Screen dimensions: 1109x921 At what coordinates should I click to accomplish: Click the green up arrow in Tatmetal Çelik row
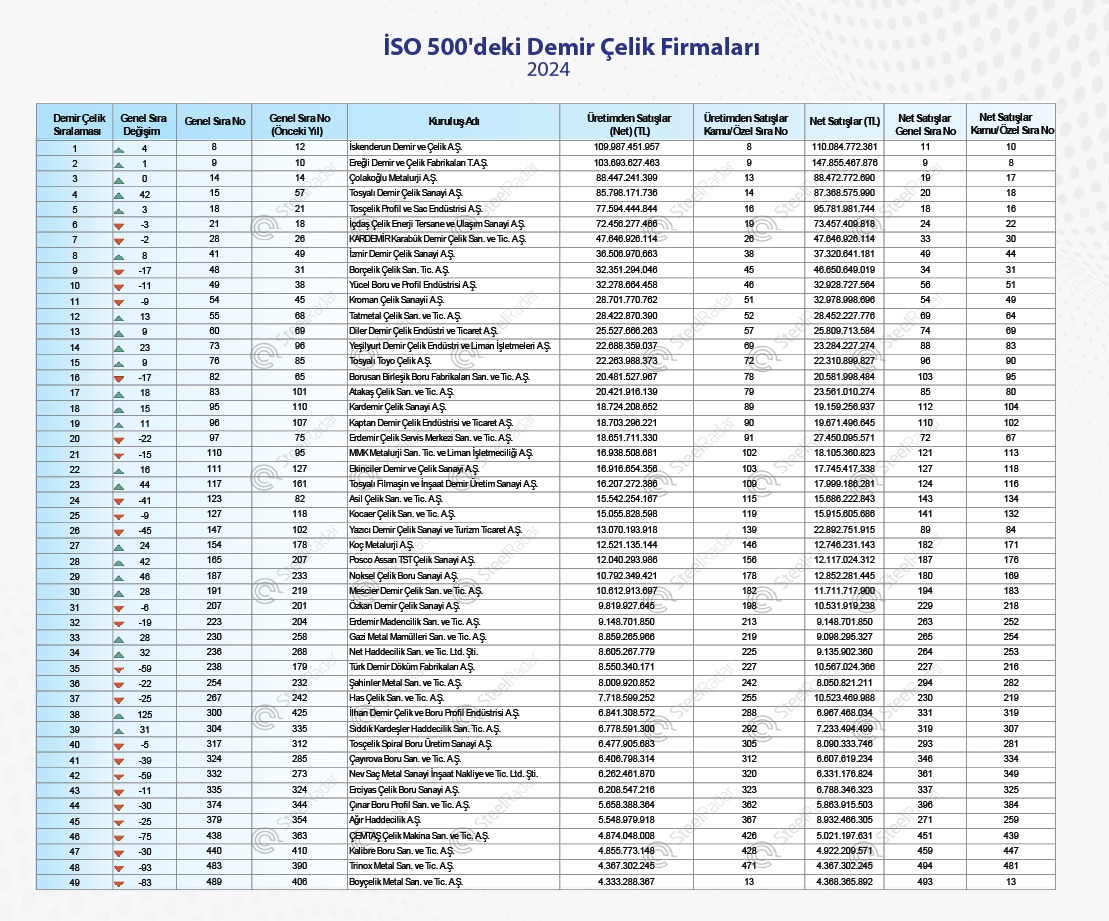coord(119,318)
